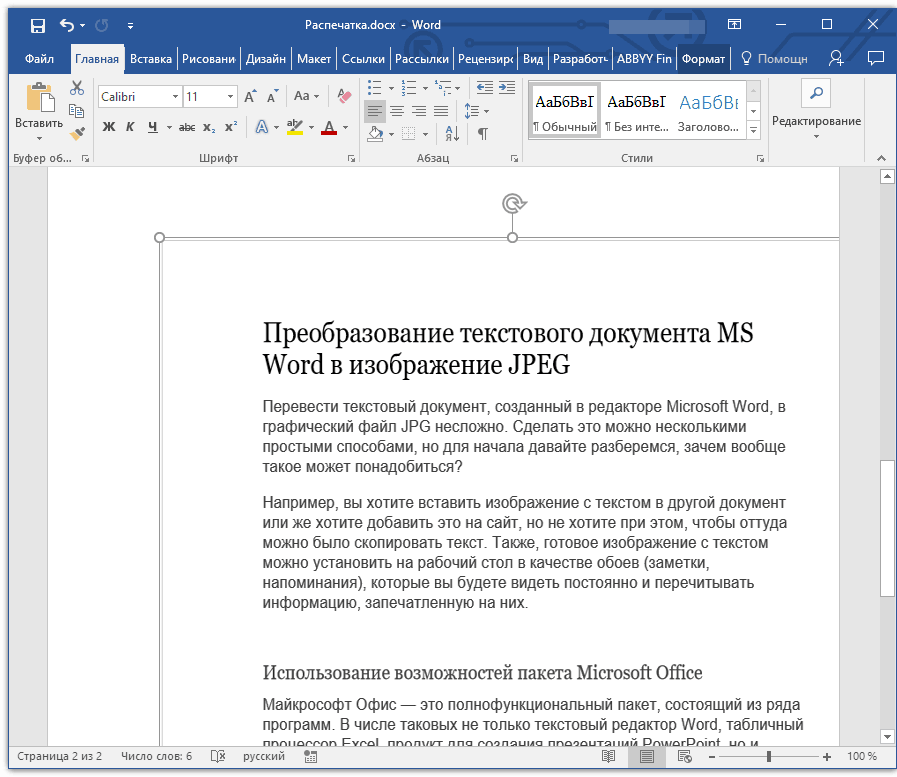Image resolution: width=897 pixels, height=777 pixels.
Task: Expand the highlight color arrow
Action: pyautogui.click(x=311, y=128)
